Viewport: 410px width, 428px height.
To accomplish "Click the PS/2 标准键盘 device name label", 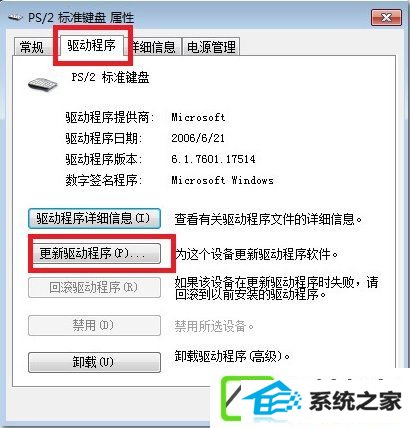I will click(110, 77).
